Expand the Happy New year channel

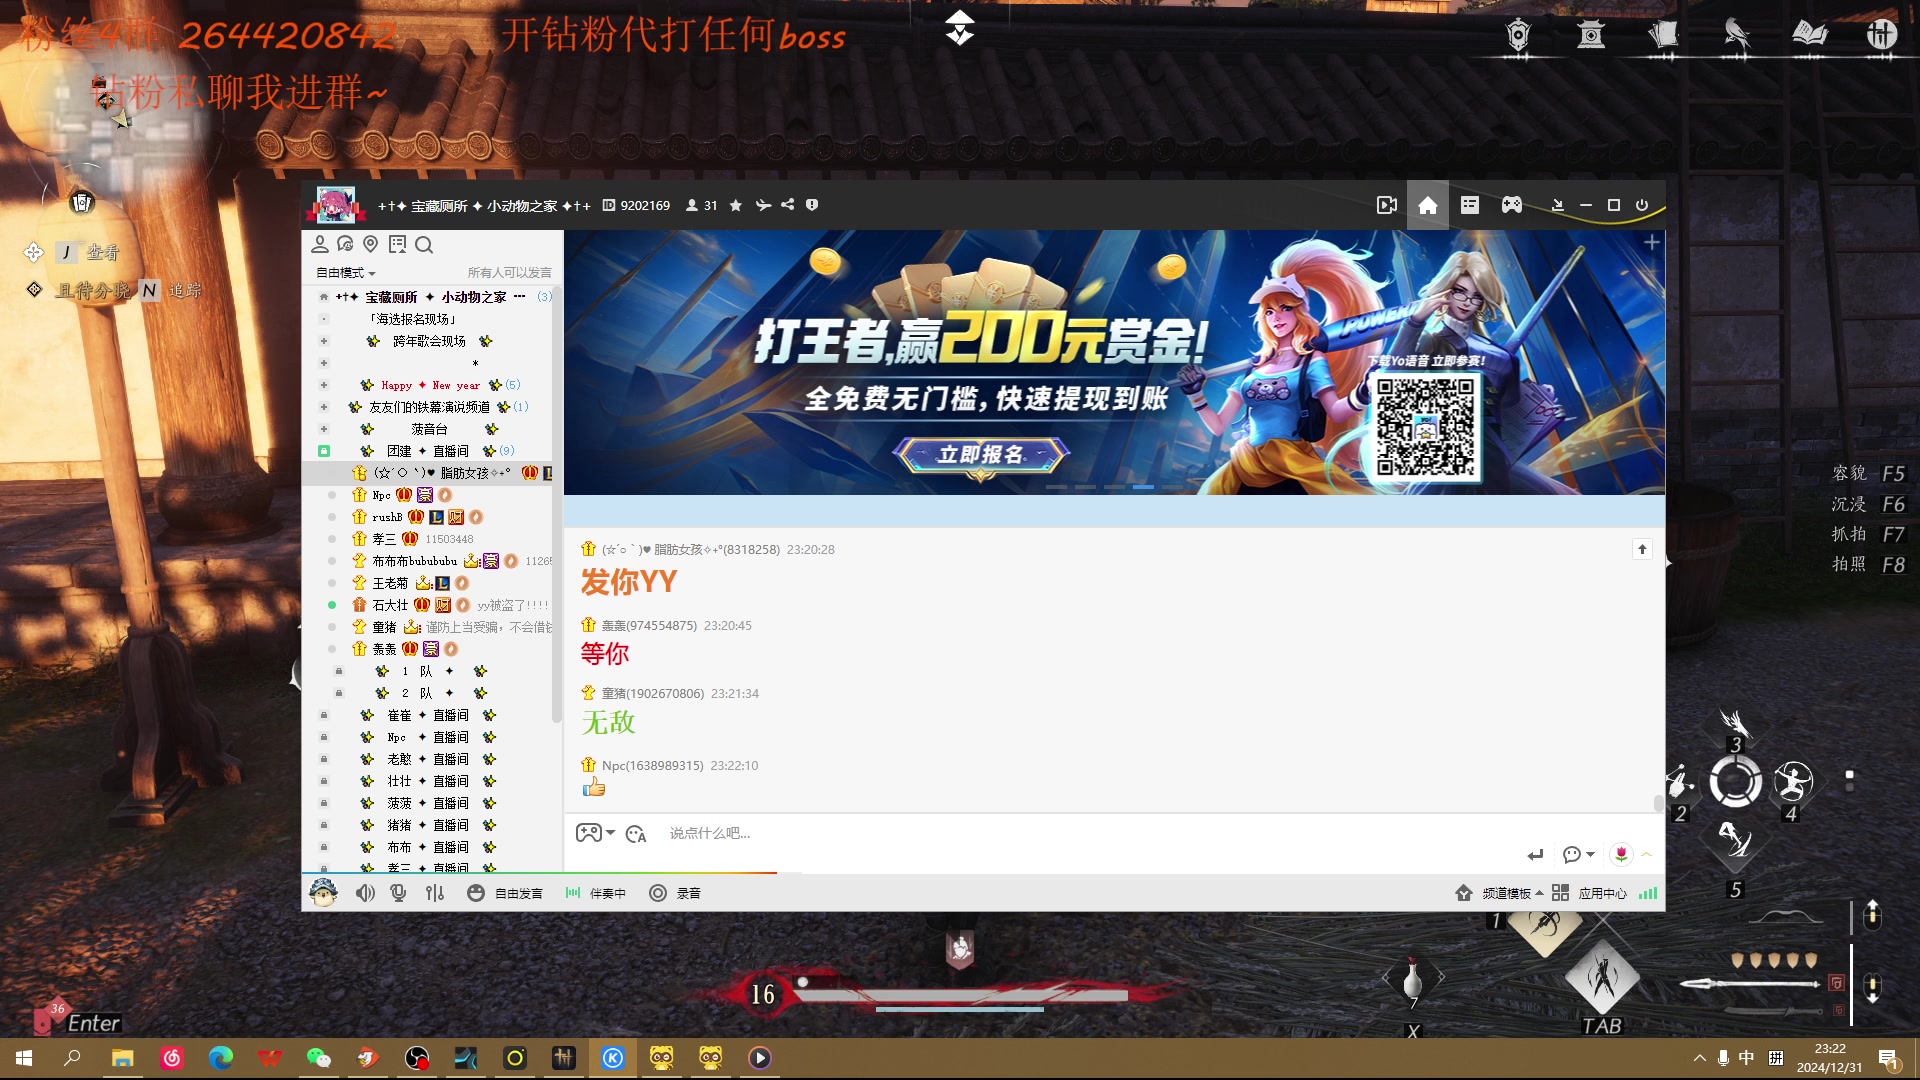coord(324,385)
